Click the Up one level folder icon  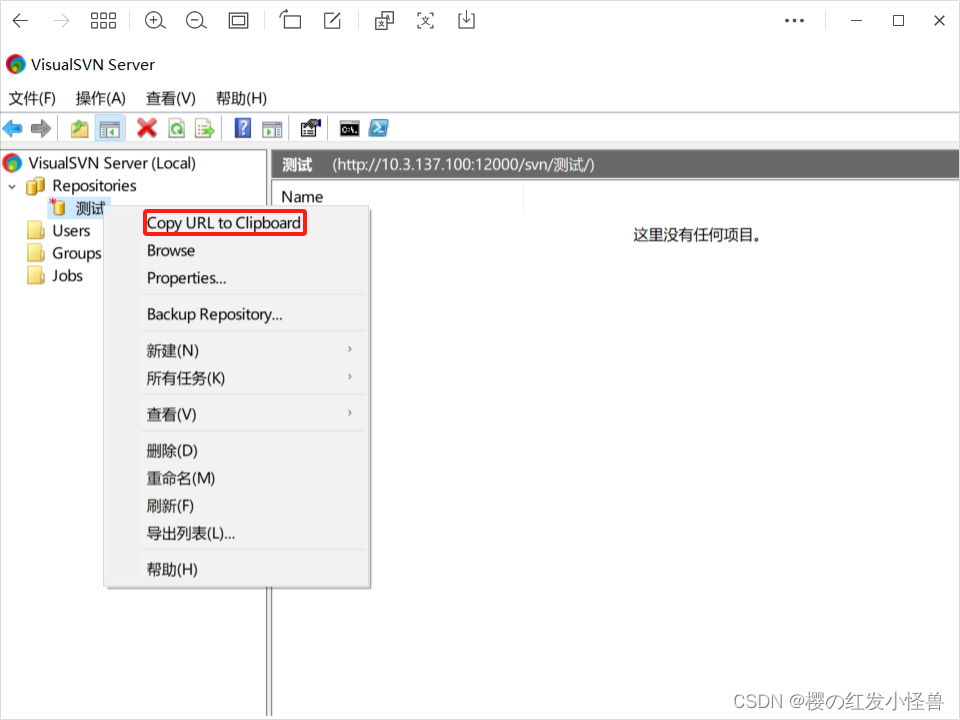tap(80, 129)
